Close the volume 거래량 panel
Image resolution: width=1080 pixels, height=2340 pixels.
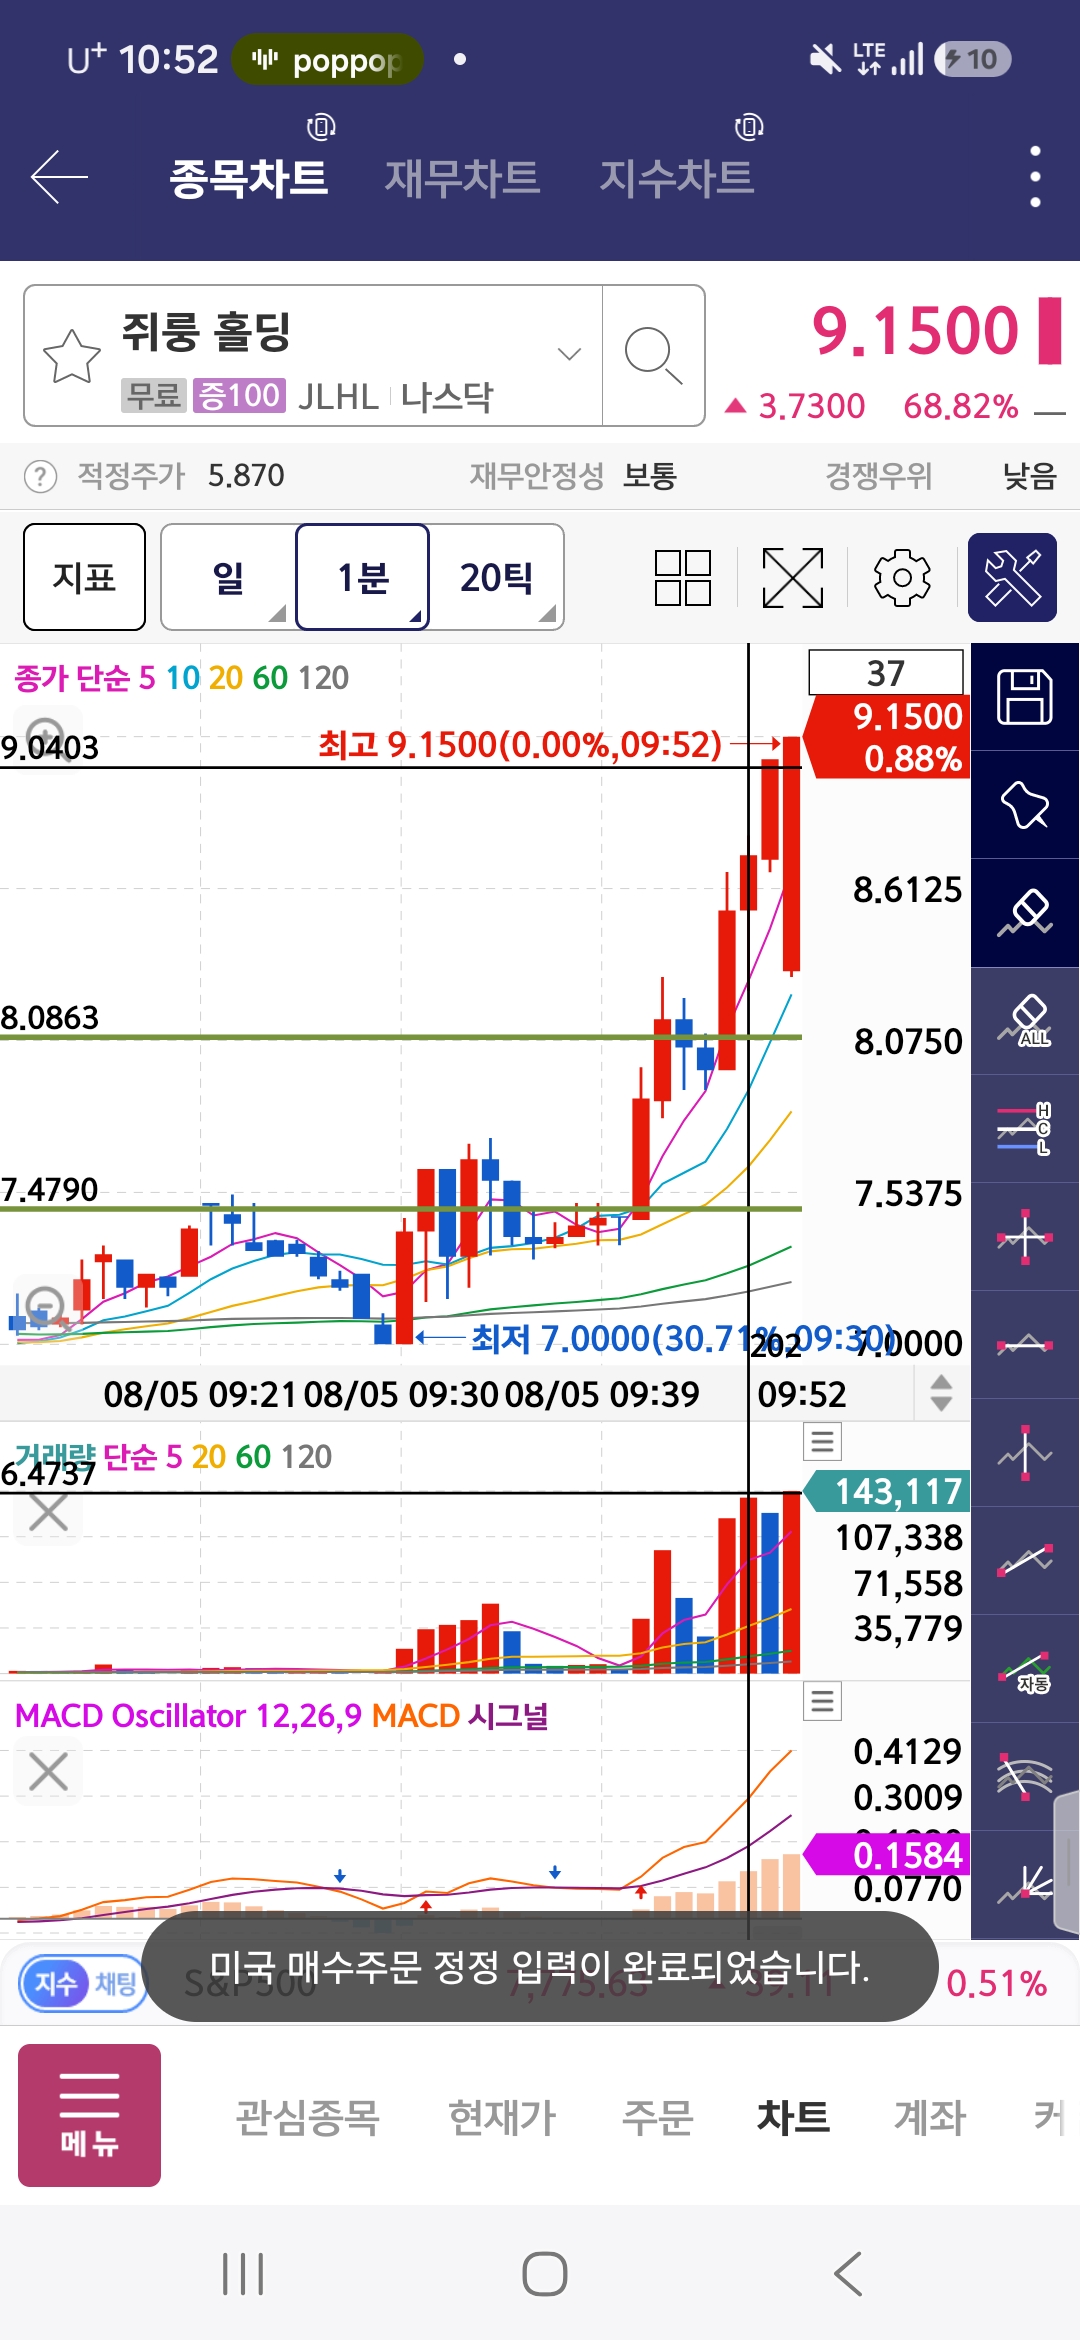click(x=48, y=1512)
